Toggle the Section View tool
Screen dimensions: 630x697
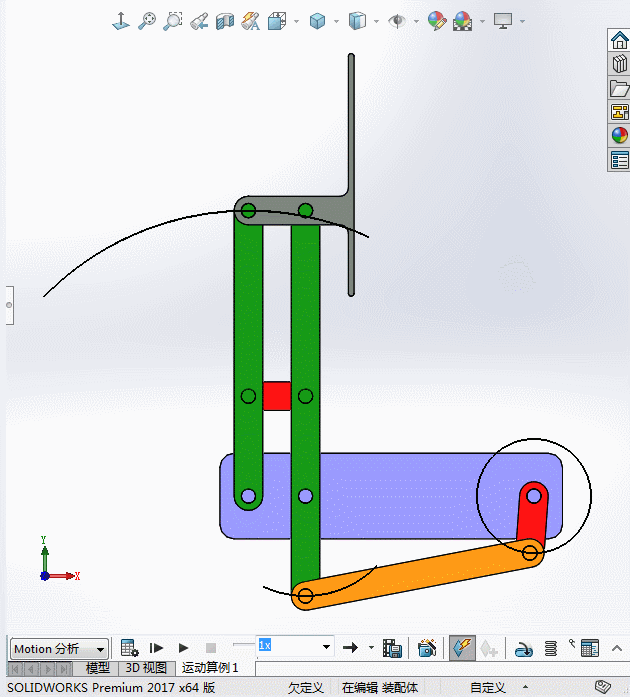click(x=225, y=21)
